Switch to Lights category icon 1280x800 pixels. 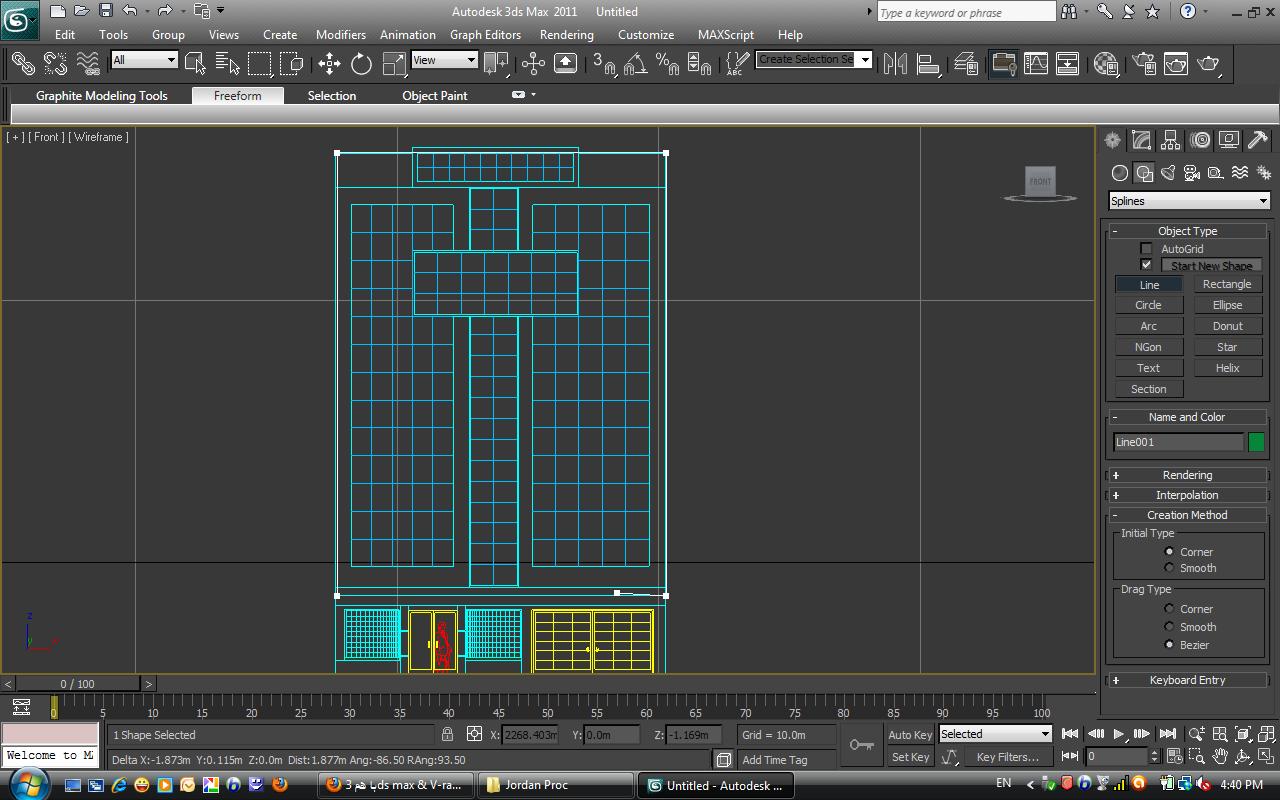(x=1167, y=173)
